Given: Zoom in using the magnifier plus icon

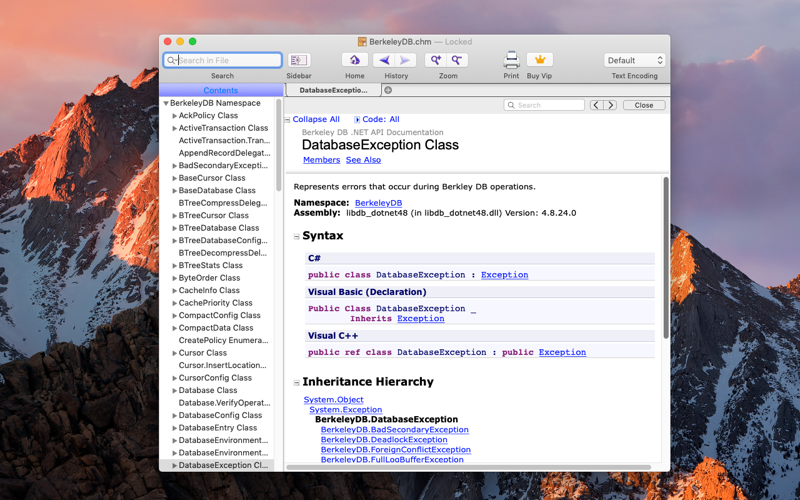Looking at the screenshot, I should coord(436,60).
